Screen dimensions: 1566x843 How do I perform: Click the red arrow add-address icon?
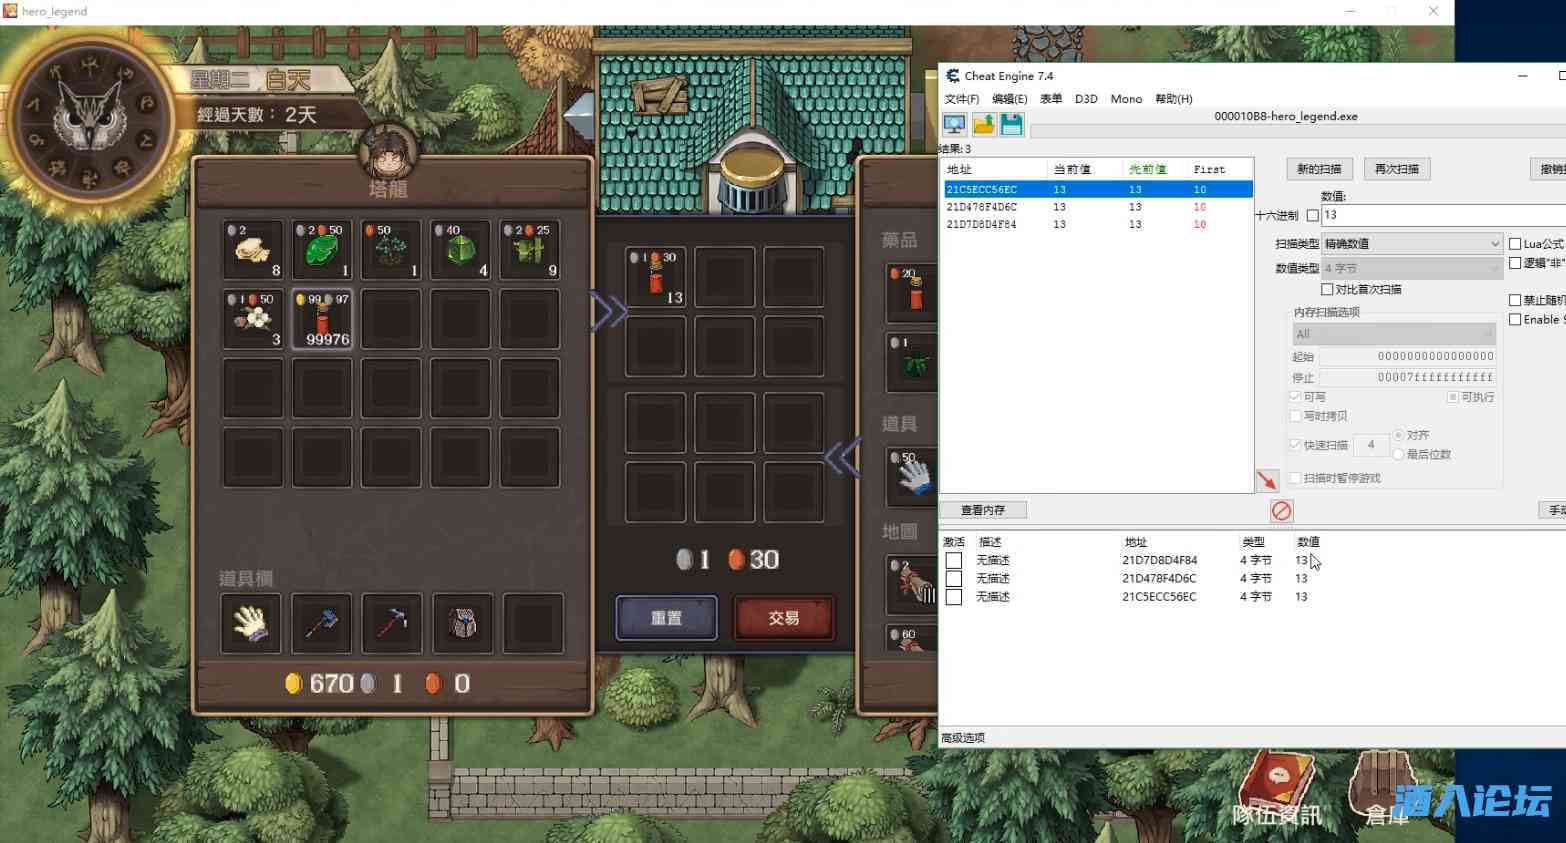[x=1267, y=481]
